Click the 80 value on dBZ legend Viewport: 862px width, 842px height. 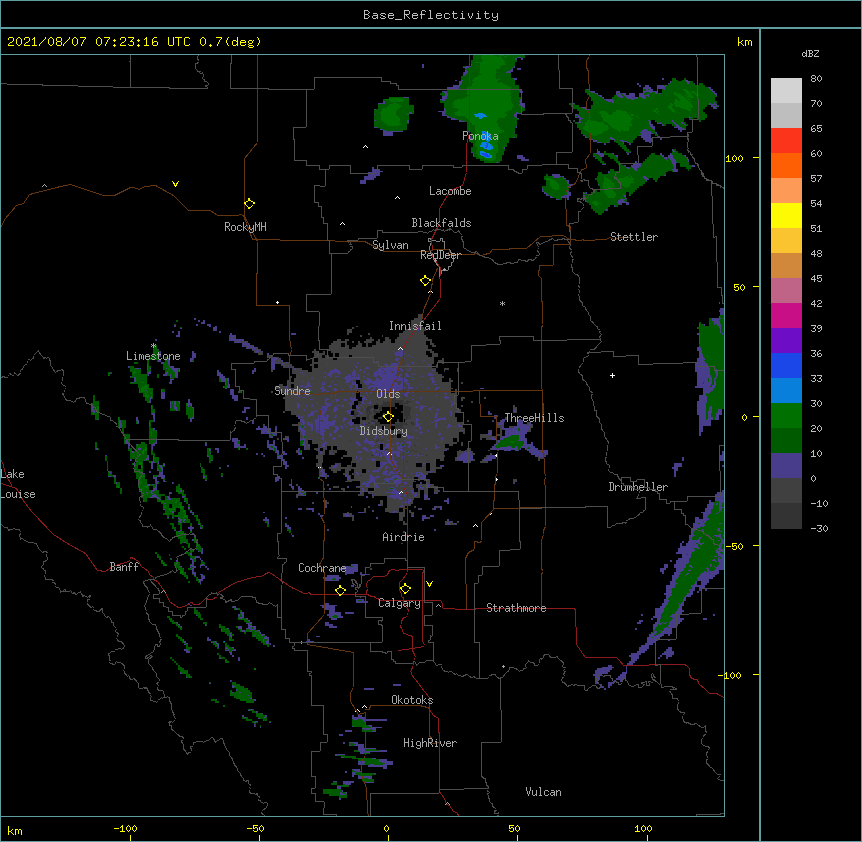[816, 79]
